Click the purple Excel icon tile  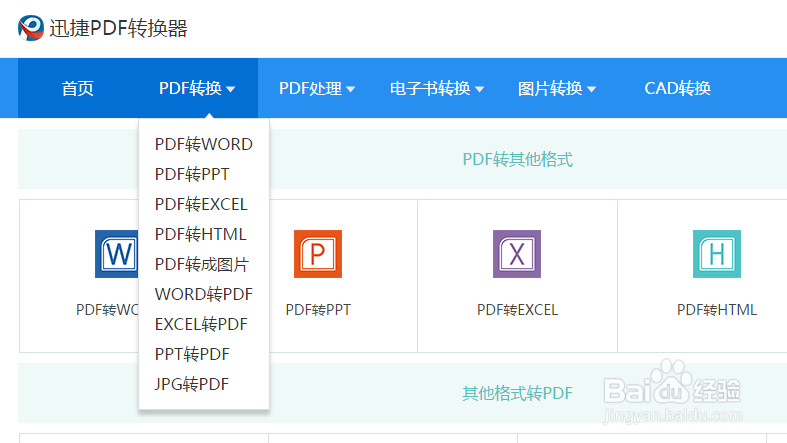click(x=517, y=254)
